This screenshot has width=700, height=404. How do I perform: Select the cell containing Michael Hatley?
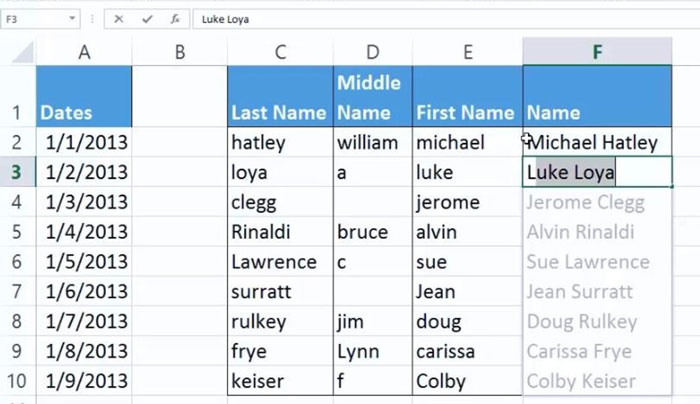click(597, 142)
